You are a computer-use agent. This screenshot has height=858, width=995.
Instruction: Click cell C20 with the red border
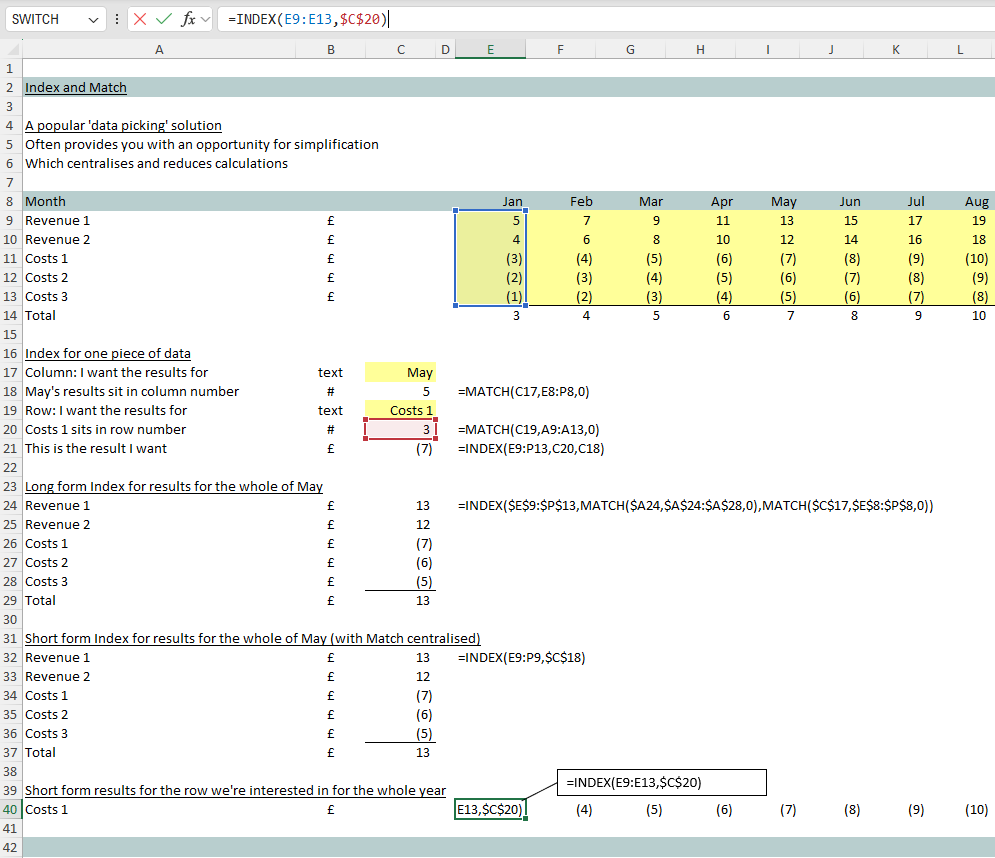pos(401,430)
